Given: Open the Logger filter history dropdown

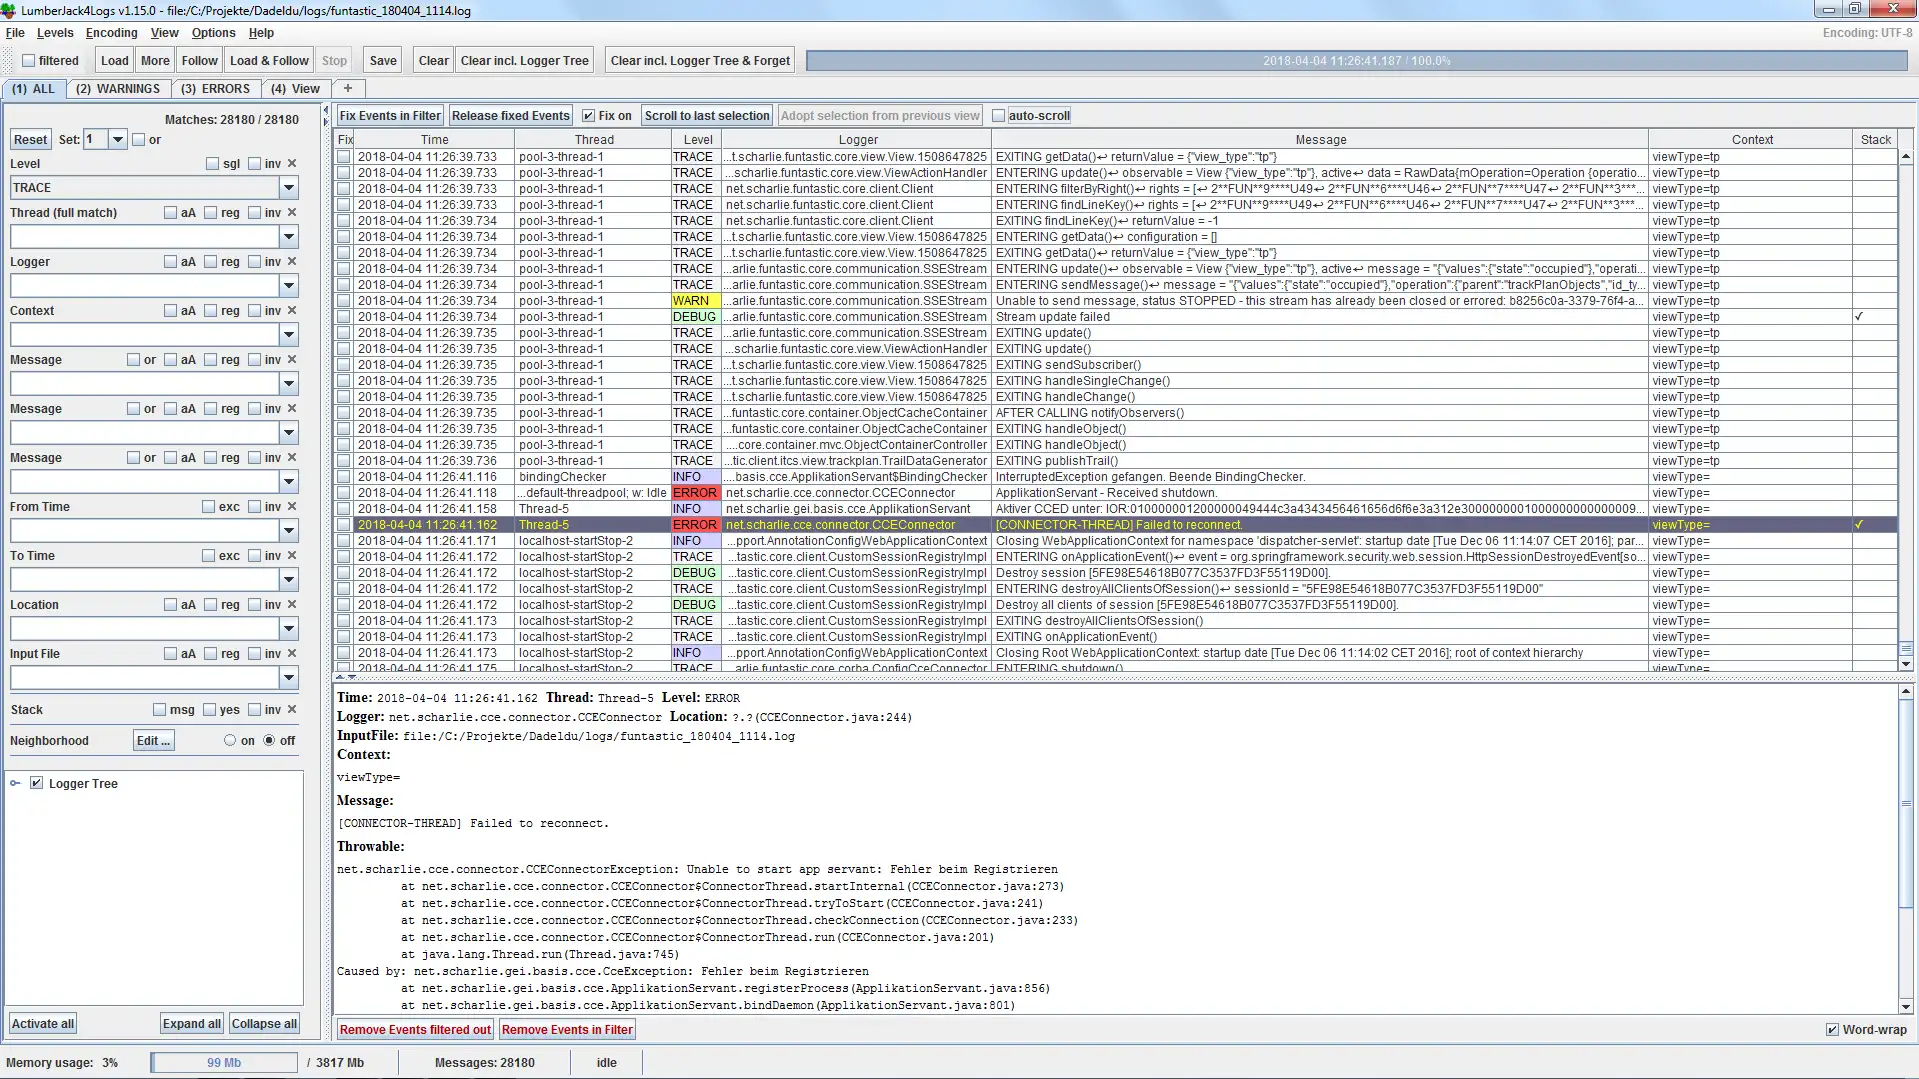Looking at the screenshot, I should [x=288, y=285].
